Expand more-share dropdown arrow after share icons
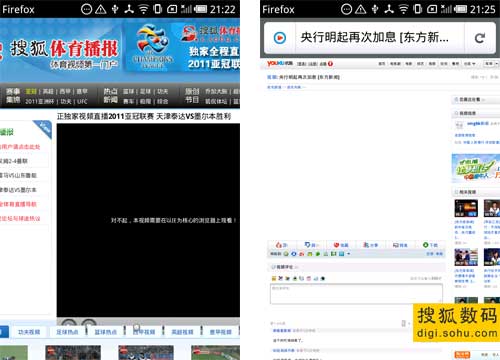Viewport: 500px width, 360px height. click(x=349, y=254)
